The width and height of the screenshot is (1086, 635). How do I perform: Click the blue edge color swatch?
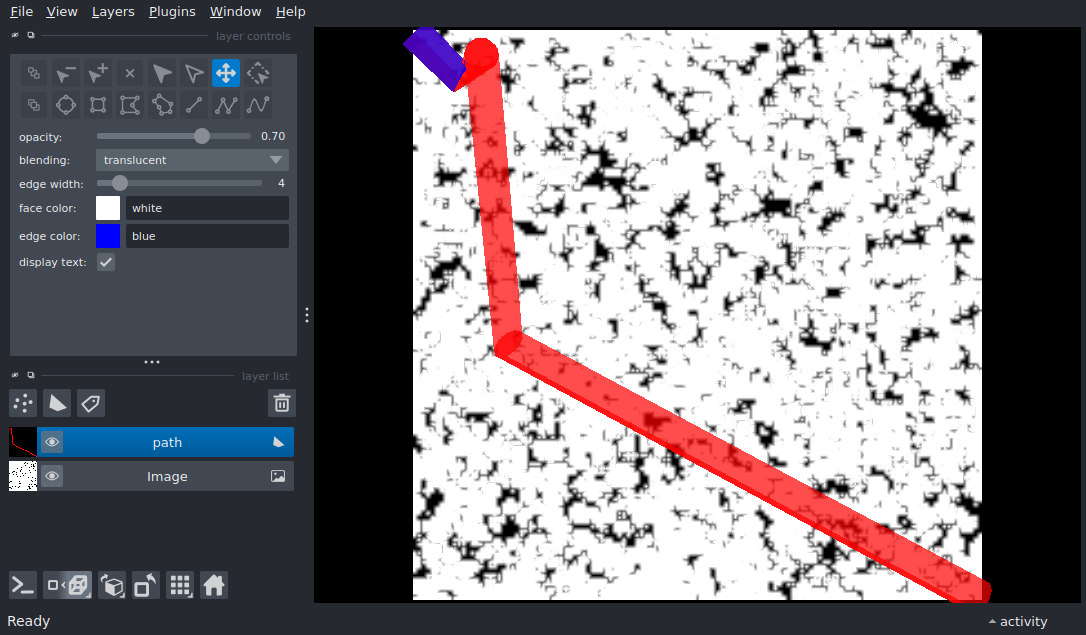click(108, 236)
